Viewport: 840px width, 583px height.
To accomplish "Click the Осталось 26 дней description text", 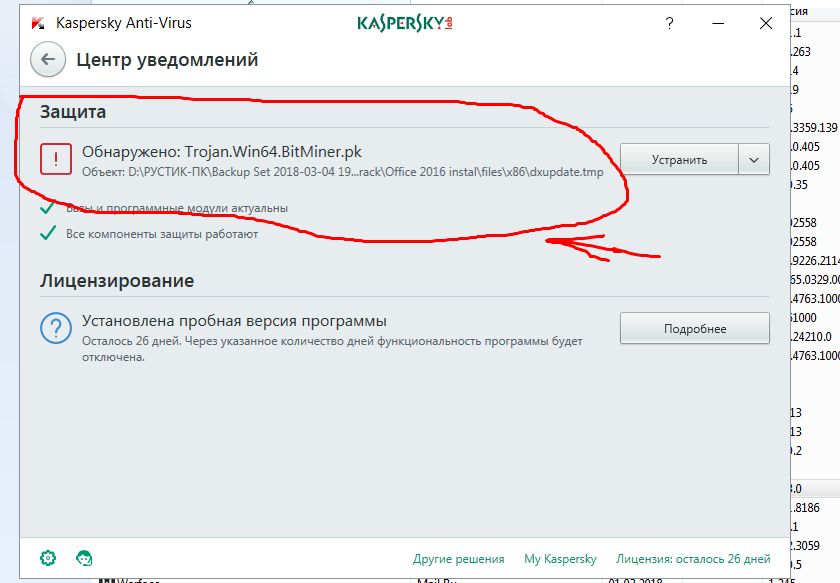I will pos(332,349).
